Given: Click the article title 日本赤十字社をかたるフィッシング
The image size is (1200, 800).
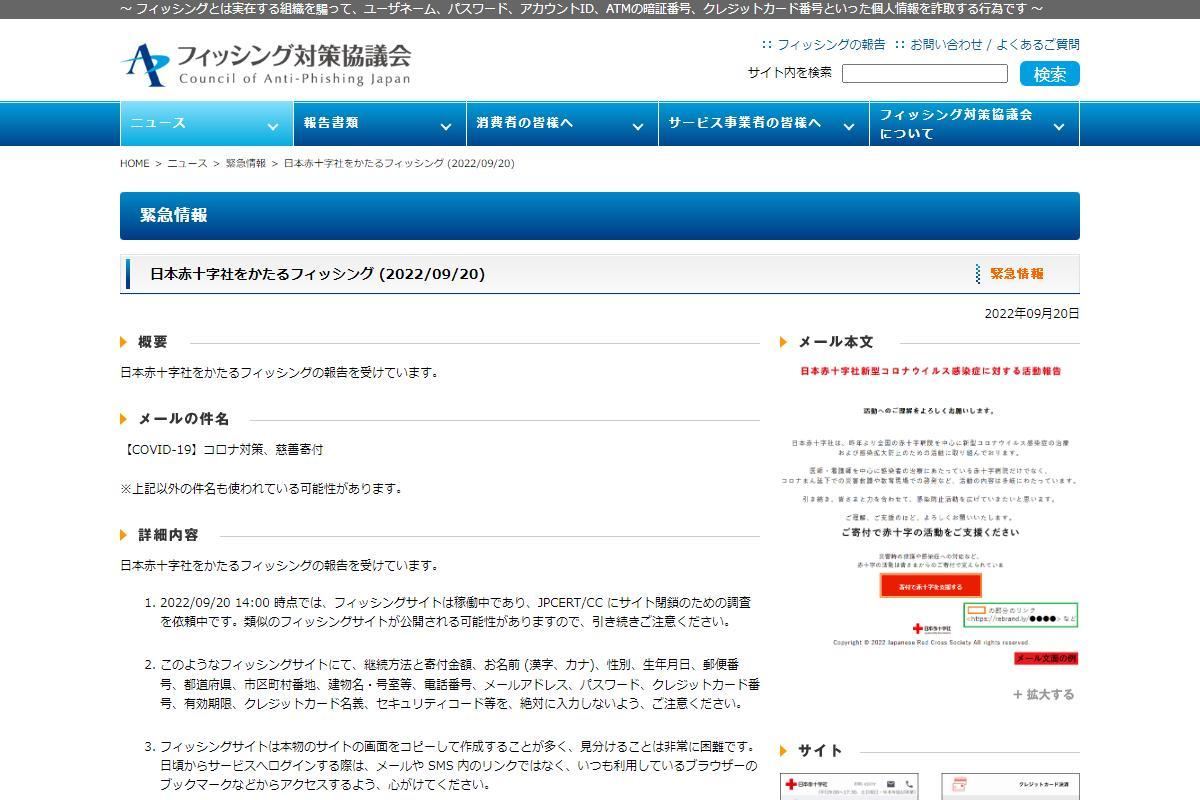Looking at the screenshot, I should (317, 274).
